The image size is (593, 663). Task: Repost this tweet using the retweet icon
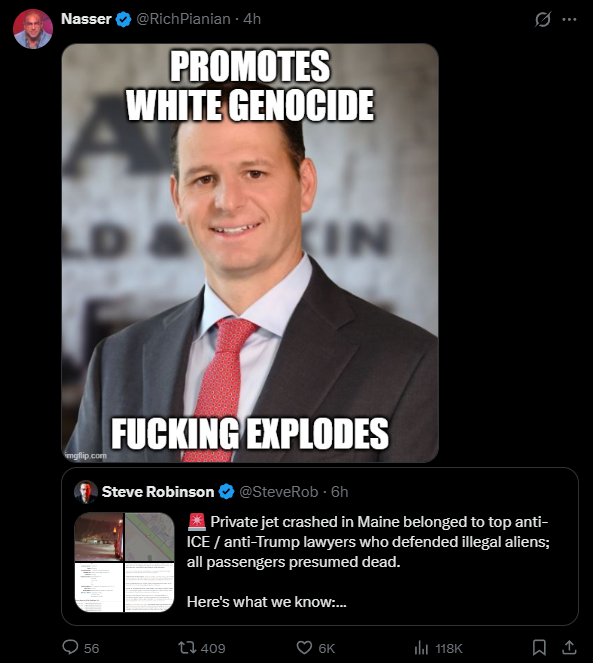click(185, 647)
